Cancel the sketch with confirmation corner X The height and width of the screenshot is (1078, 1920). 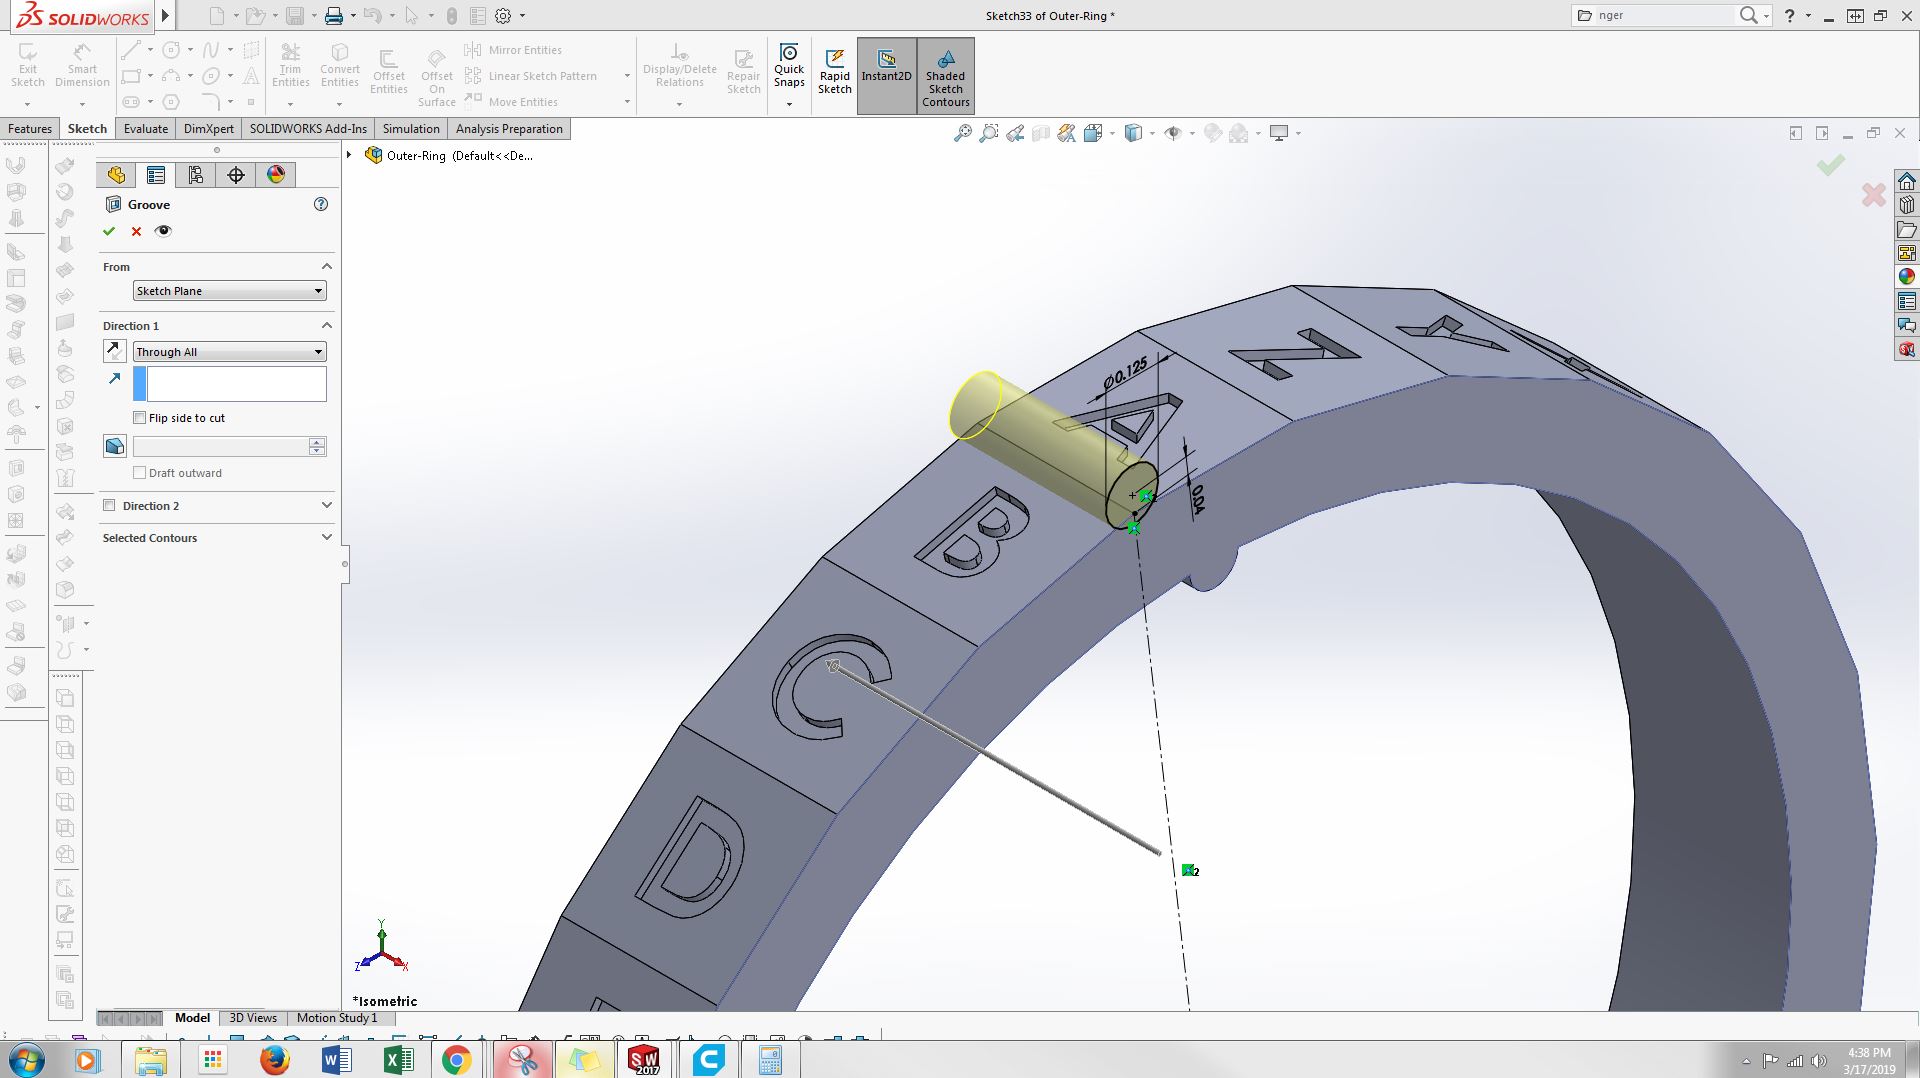(1874, 195)
